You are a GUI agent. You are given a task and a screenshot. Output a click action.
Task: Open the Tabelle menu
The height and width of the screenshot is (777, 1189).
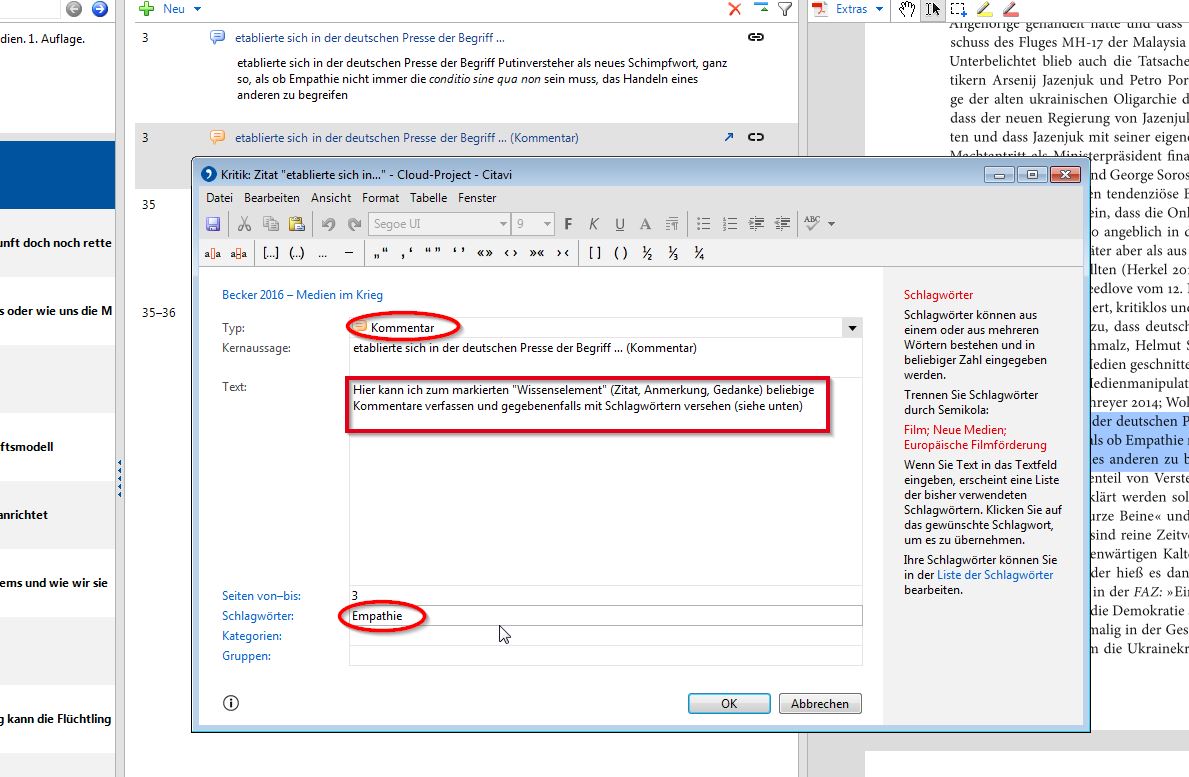point(428,198)
